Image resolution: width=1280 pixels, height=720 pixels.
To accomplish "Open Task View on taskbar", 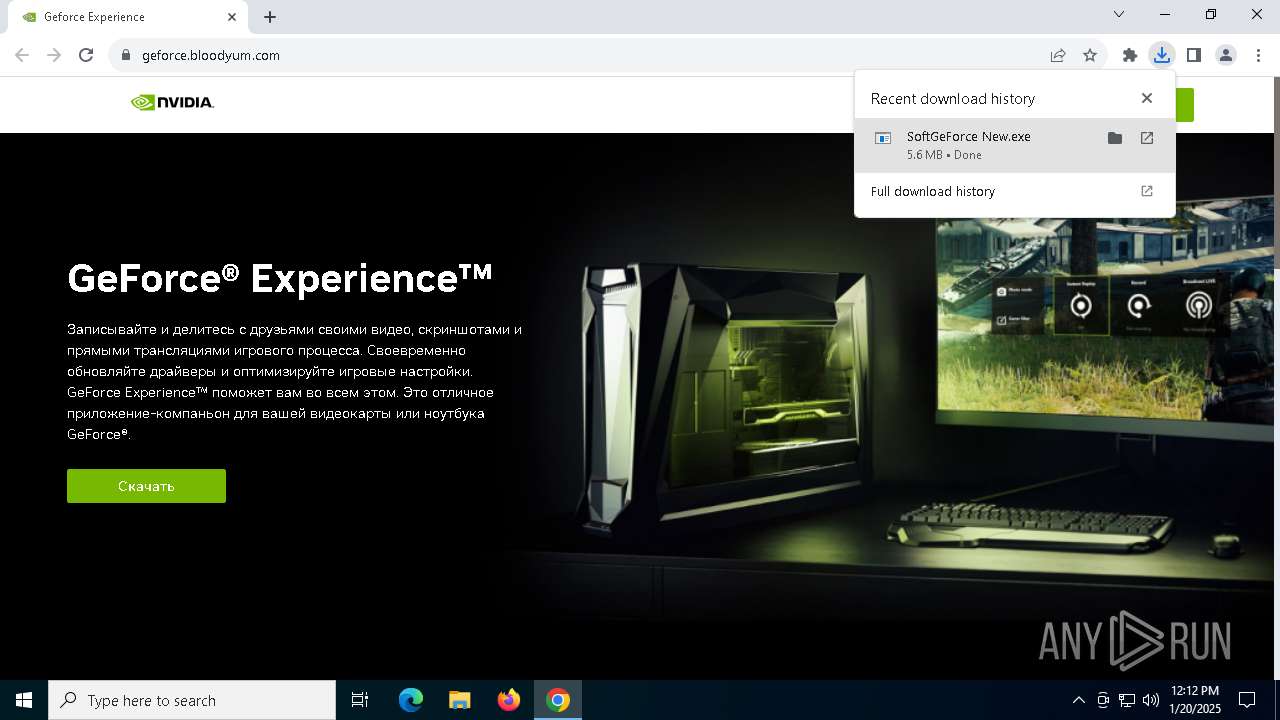I will click(360, 700).
